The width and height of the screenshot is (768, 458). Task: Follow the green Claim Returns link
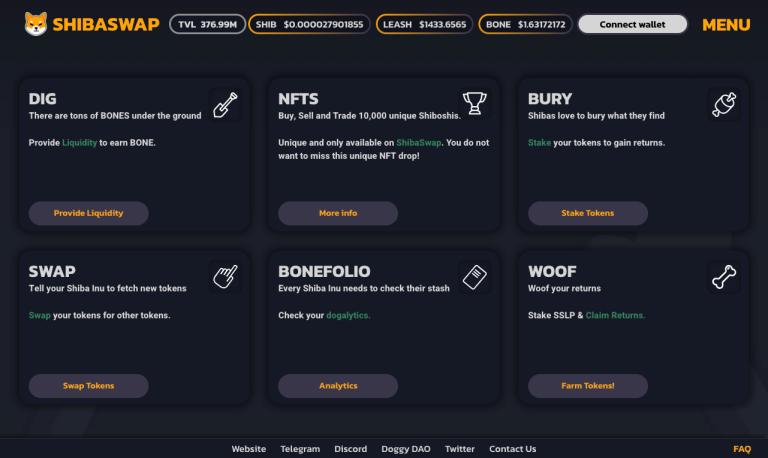pos(615,315)
